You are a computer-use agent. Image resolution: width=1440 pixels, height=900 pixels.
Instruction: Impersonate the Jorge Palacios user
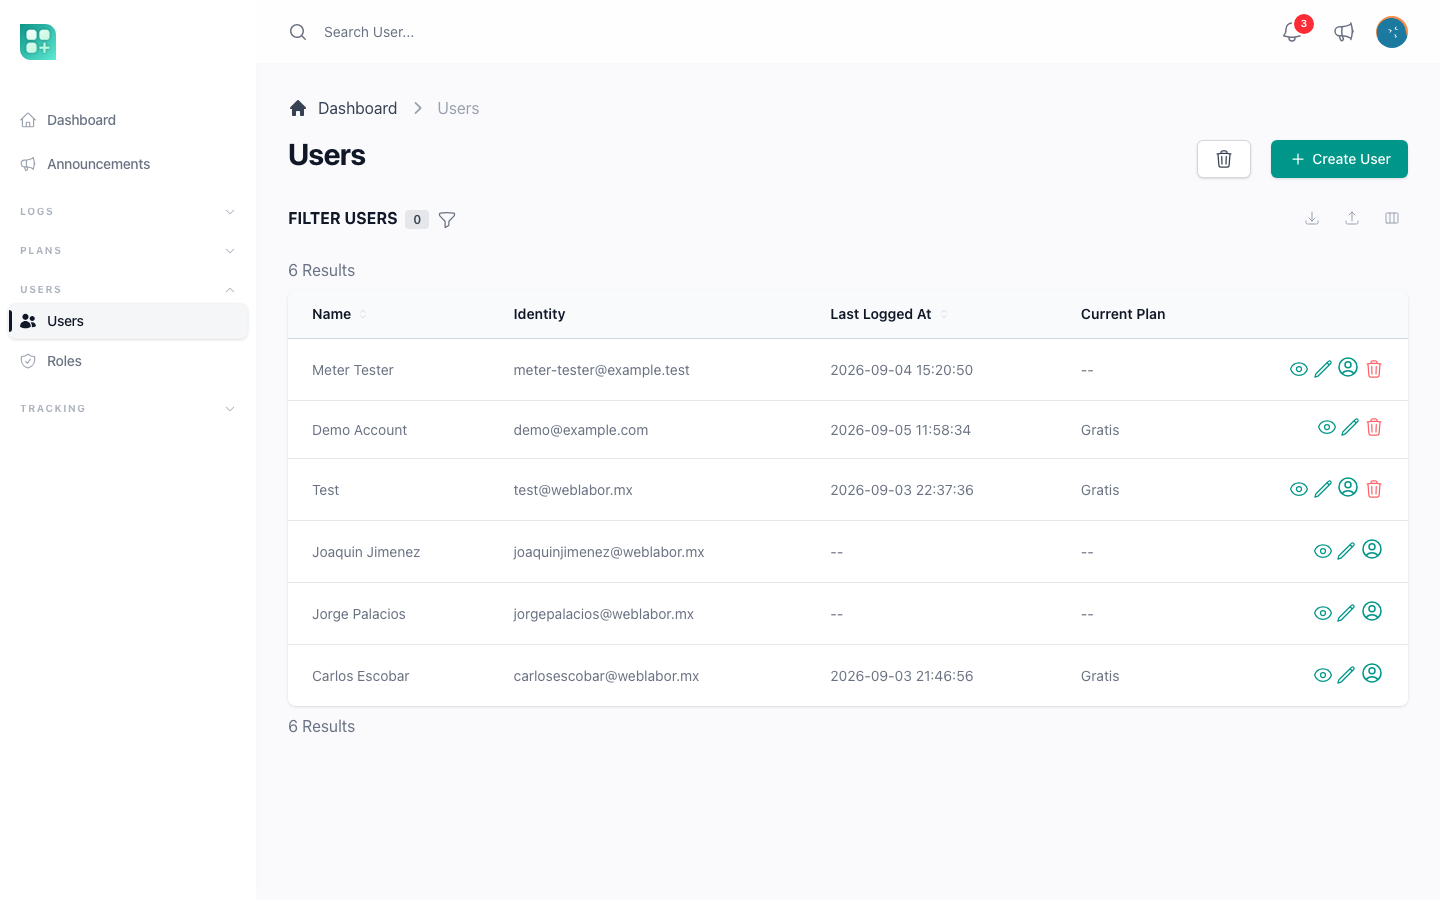tap(1372, 611)
